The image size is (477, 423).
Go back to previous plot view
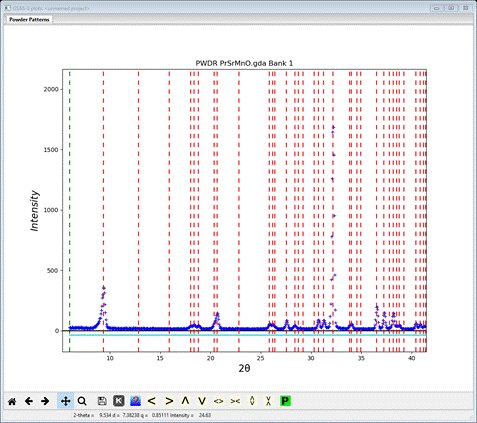[x=29, y=401]
